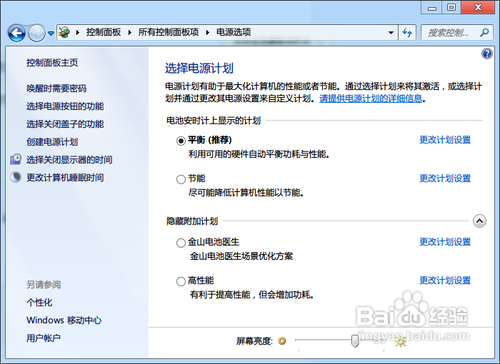The height and width of the screenshot is (364, 500).
Task: Open 选择关闭盖子的功能 link
Action: click(65, 124)
